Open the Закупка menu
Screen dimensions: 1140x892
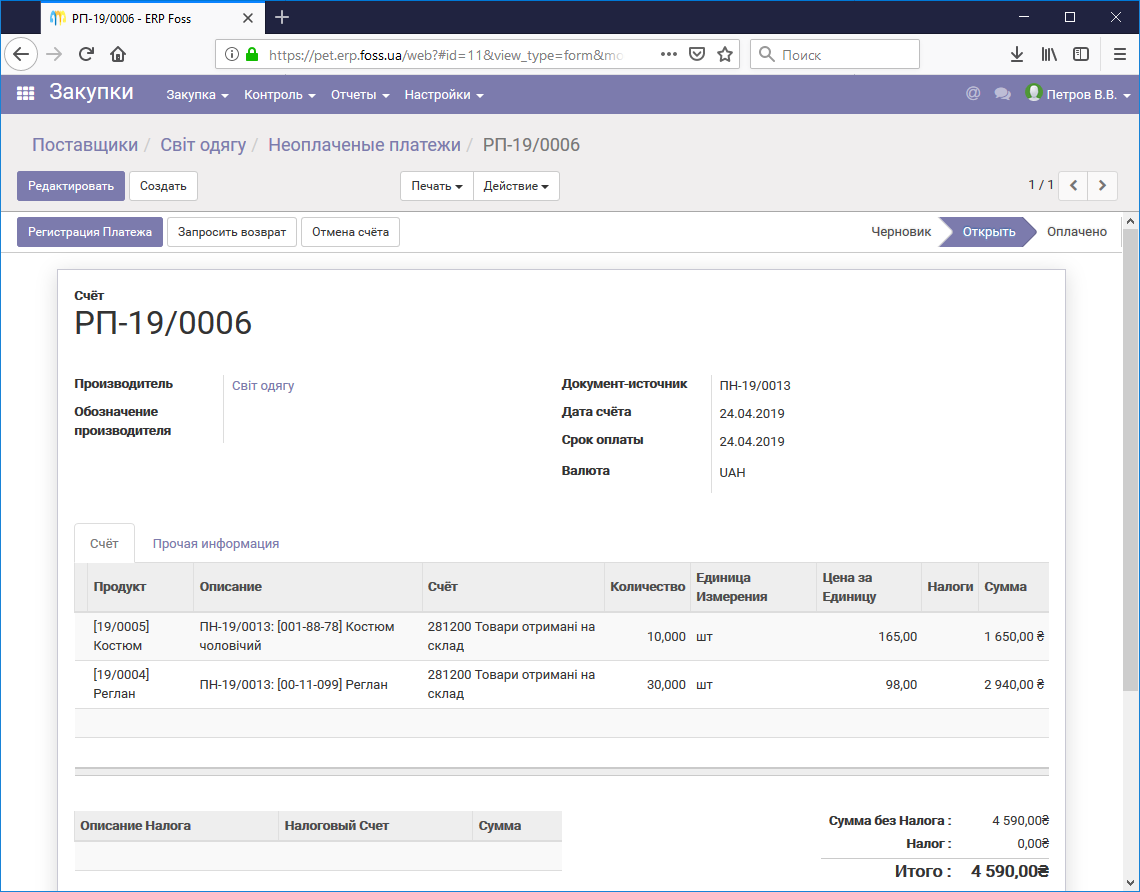coord(197,95)
